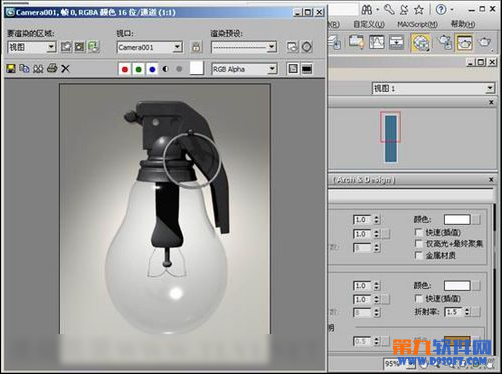
Task: Open the render setup dialog icon
Action: [292, 47]
